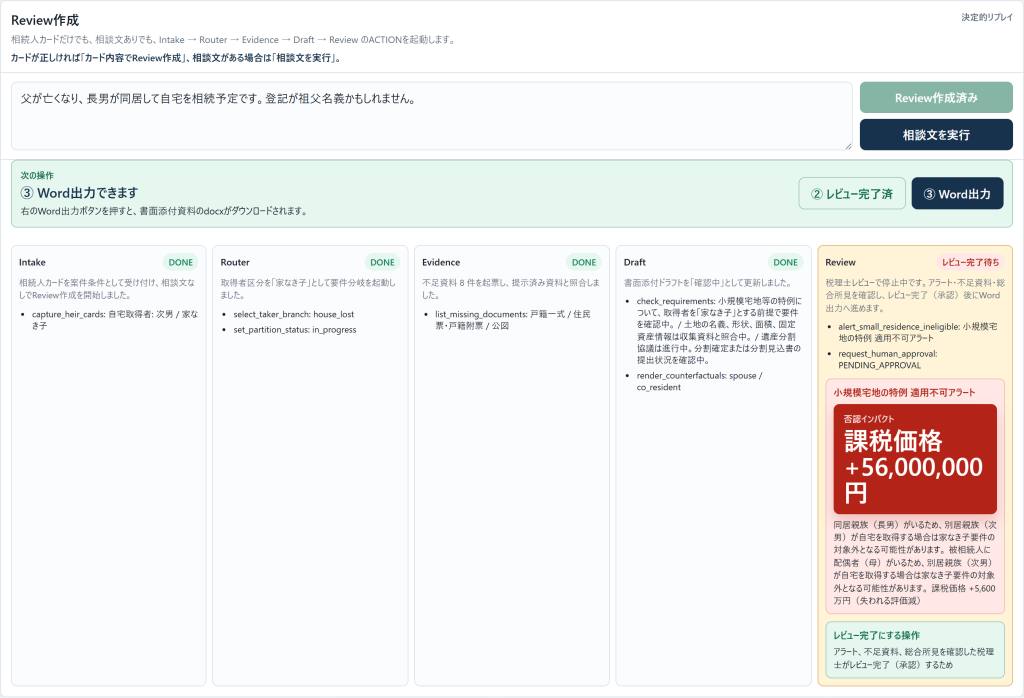Click the 決定的リプレイ label
Screen dimensions: 1024x698
point(987,17)
